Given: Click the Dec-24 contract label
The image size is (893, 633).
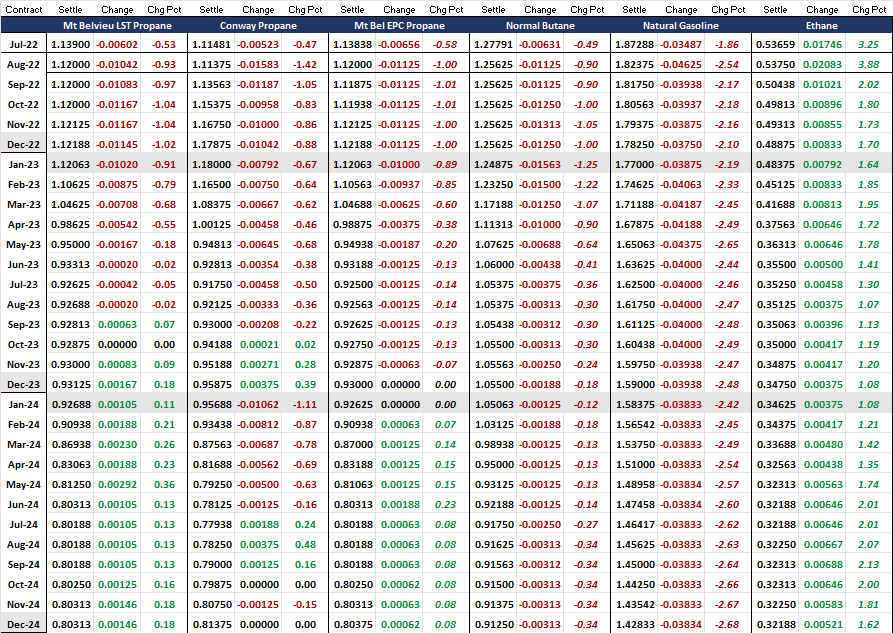Looking at the screenshot, I should point(23,624).
